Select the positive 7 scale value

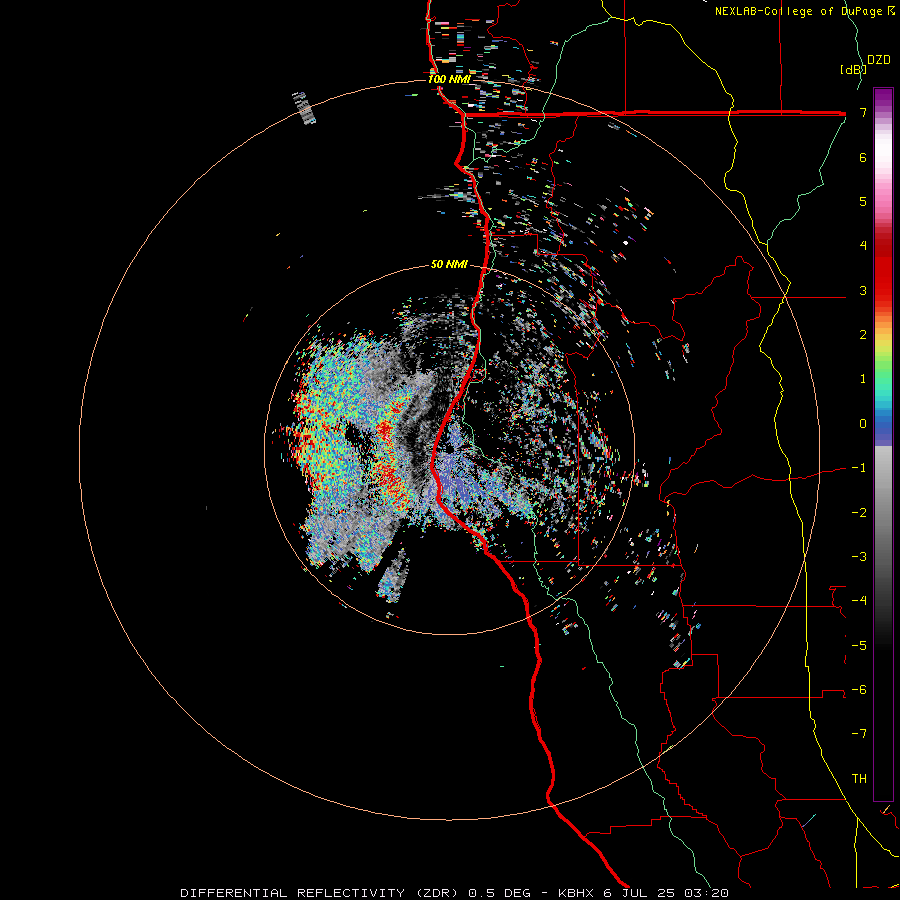coord(863,112)
